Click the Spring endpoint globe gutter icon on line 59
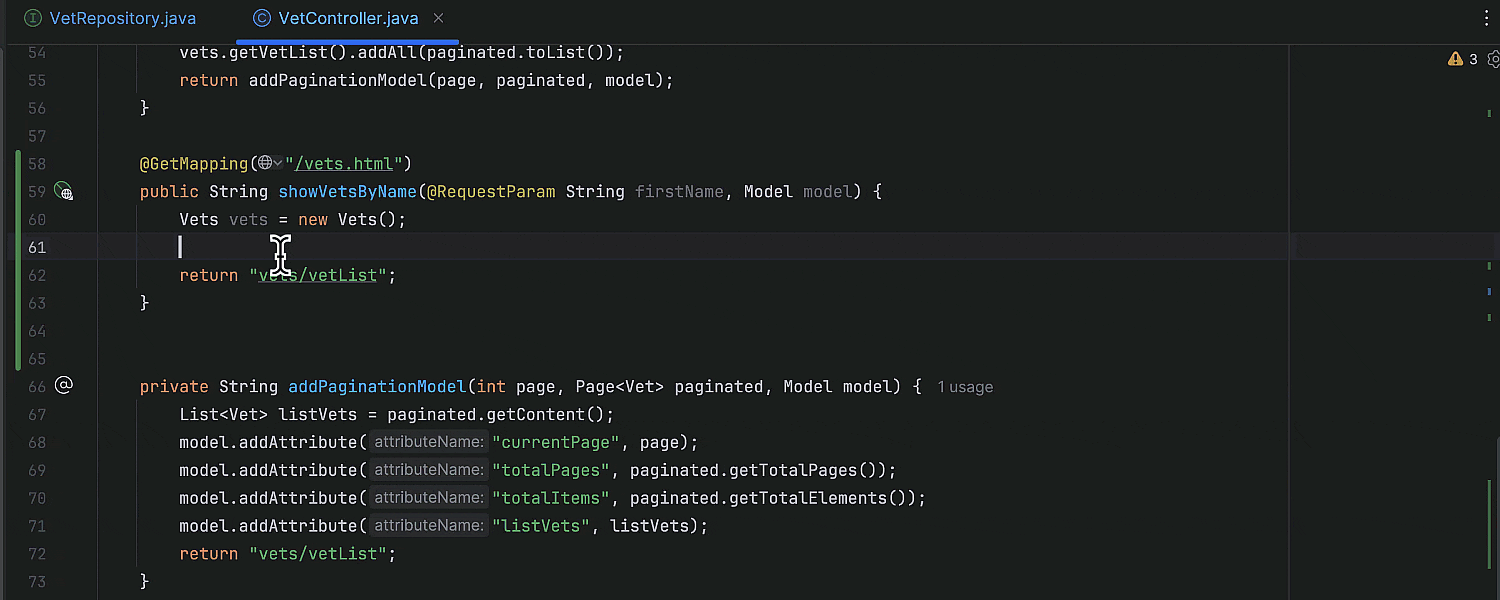The image size is (1500, 600). 64,191
